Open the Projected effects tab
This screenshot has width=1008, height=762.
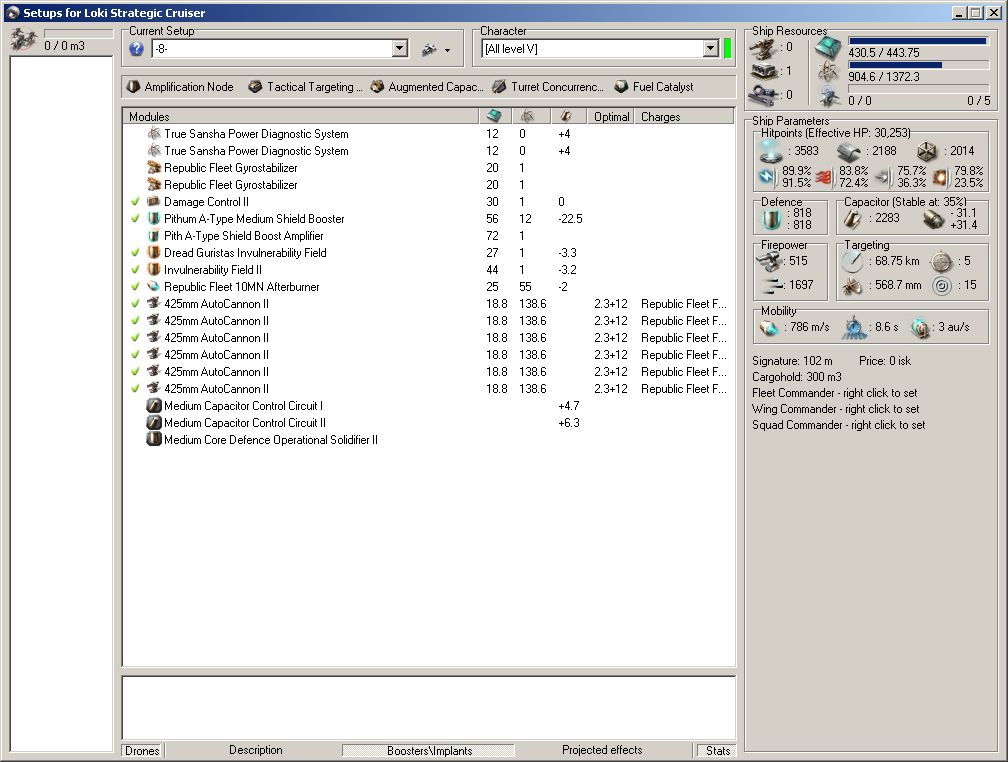602,750
